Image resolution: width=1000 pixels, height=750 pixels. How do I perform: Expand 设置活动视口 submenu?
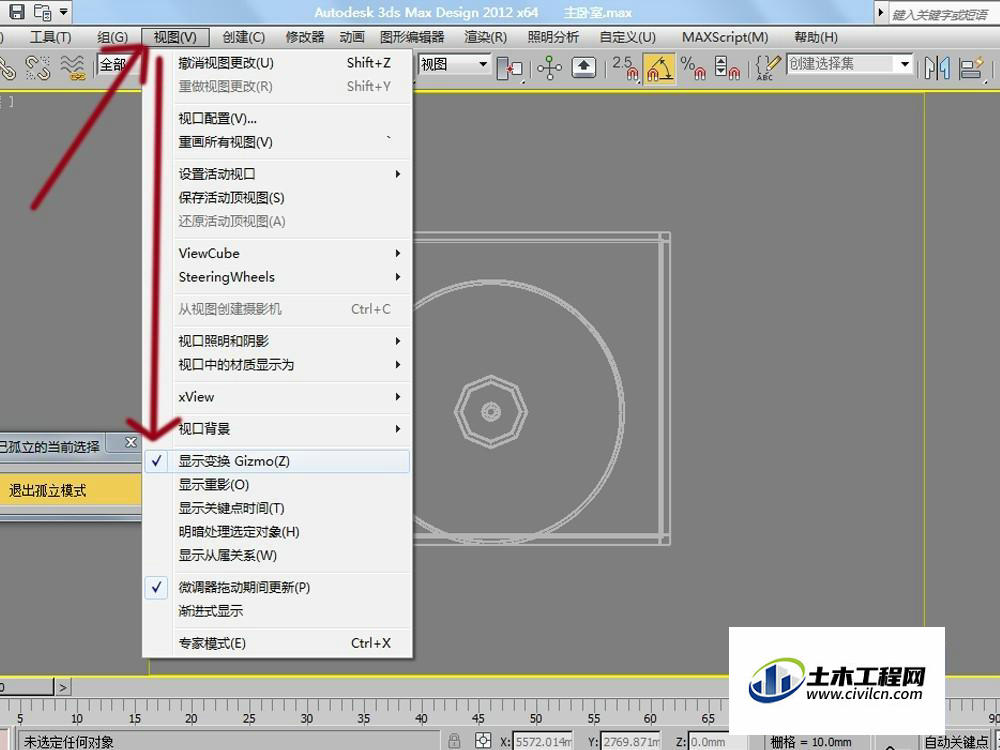point(277,174)
